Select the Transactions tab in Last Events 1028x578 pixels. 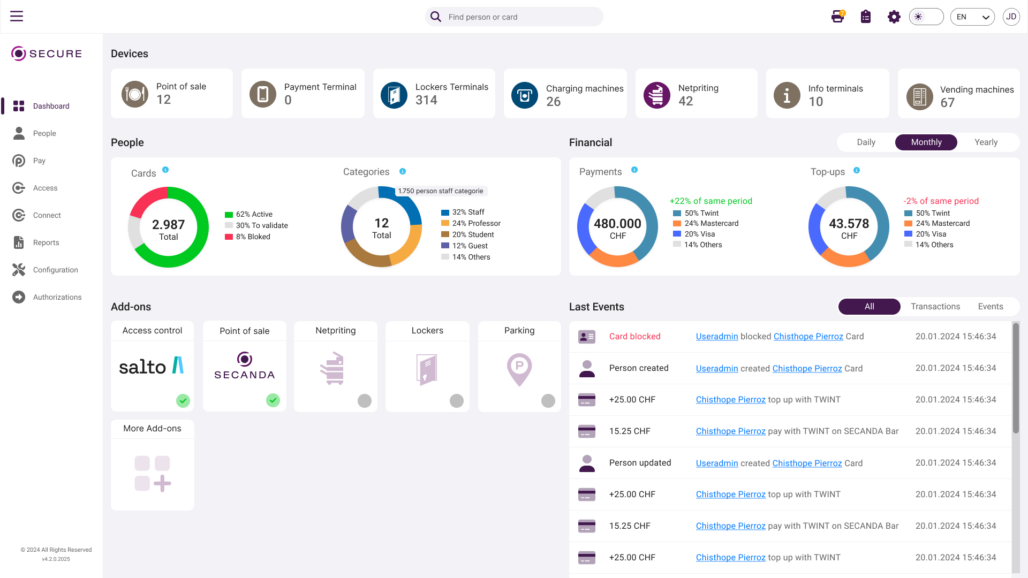tap(935, 306)
